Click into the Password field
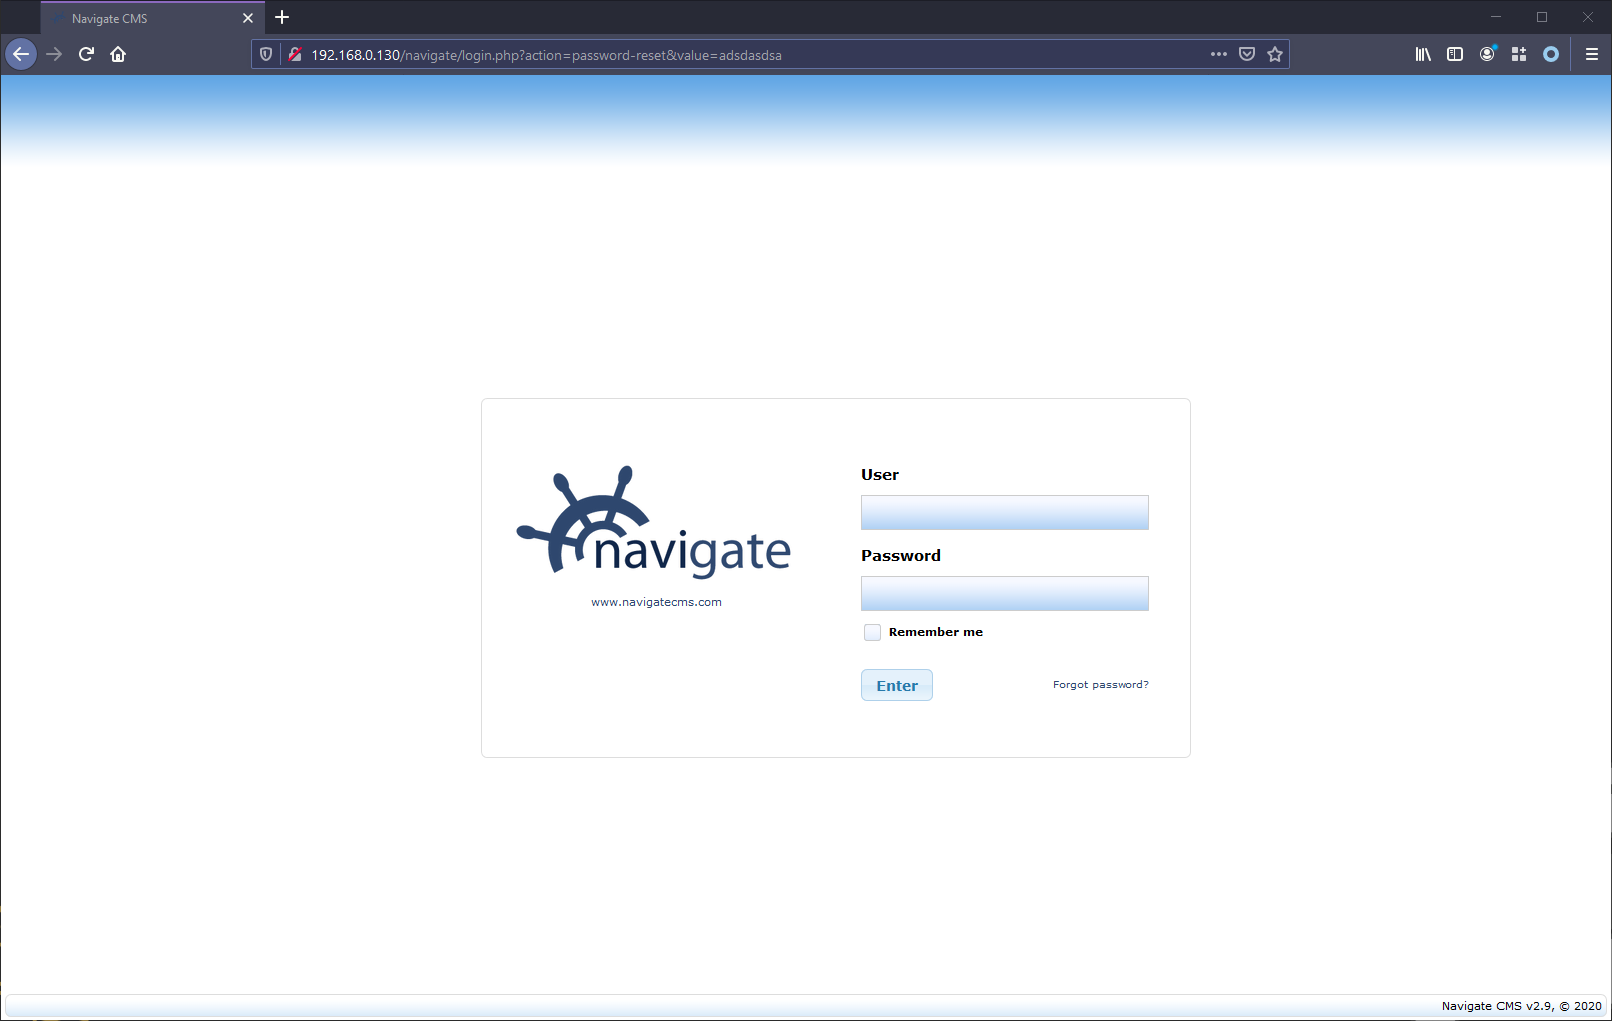1612x1021 pixels. click(1004, 594)
